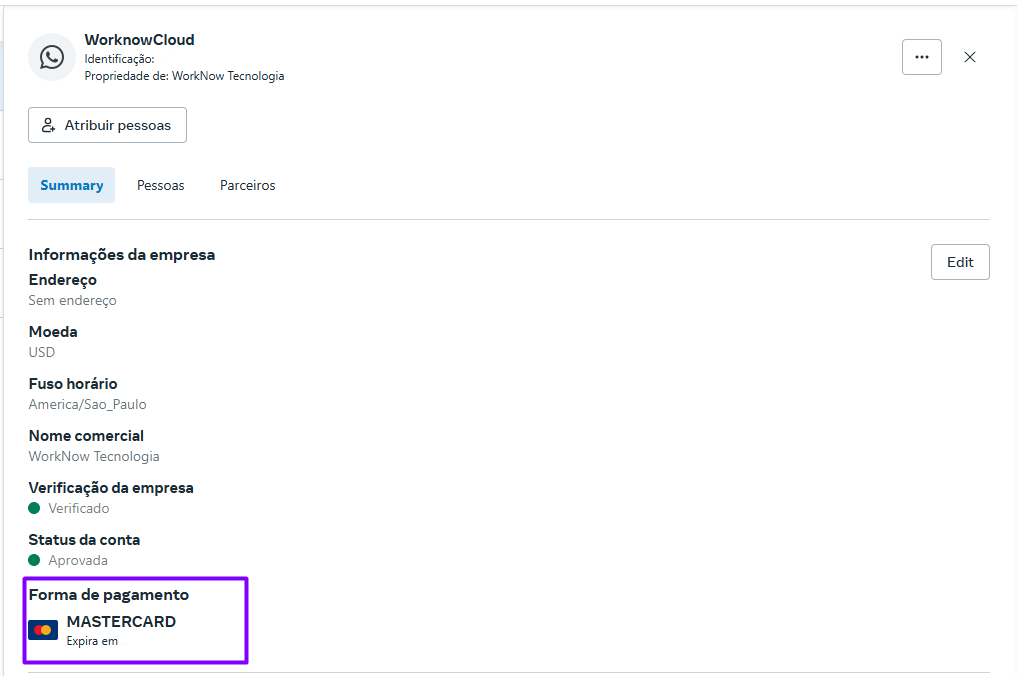Screen dimensions: 1017x676
Task: Click the Forma de pagamento heading
Action: click(109, 595)
